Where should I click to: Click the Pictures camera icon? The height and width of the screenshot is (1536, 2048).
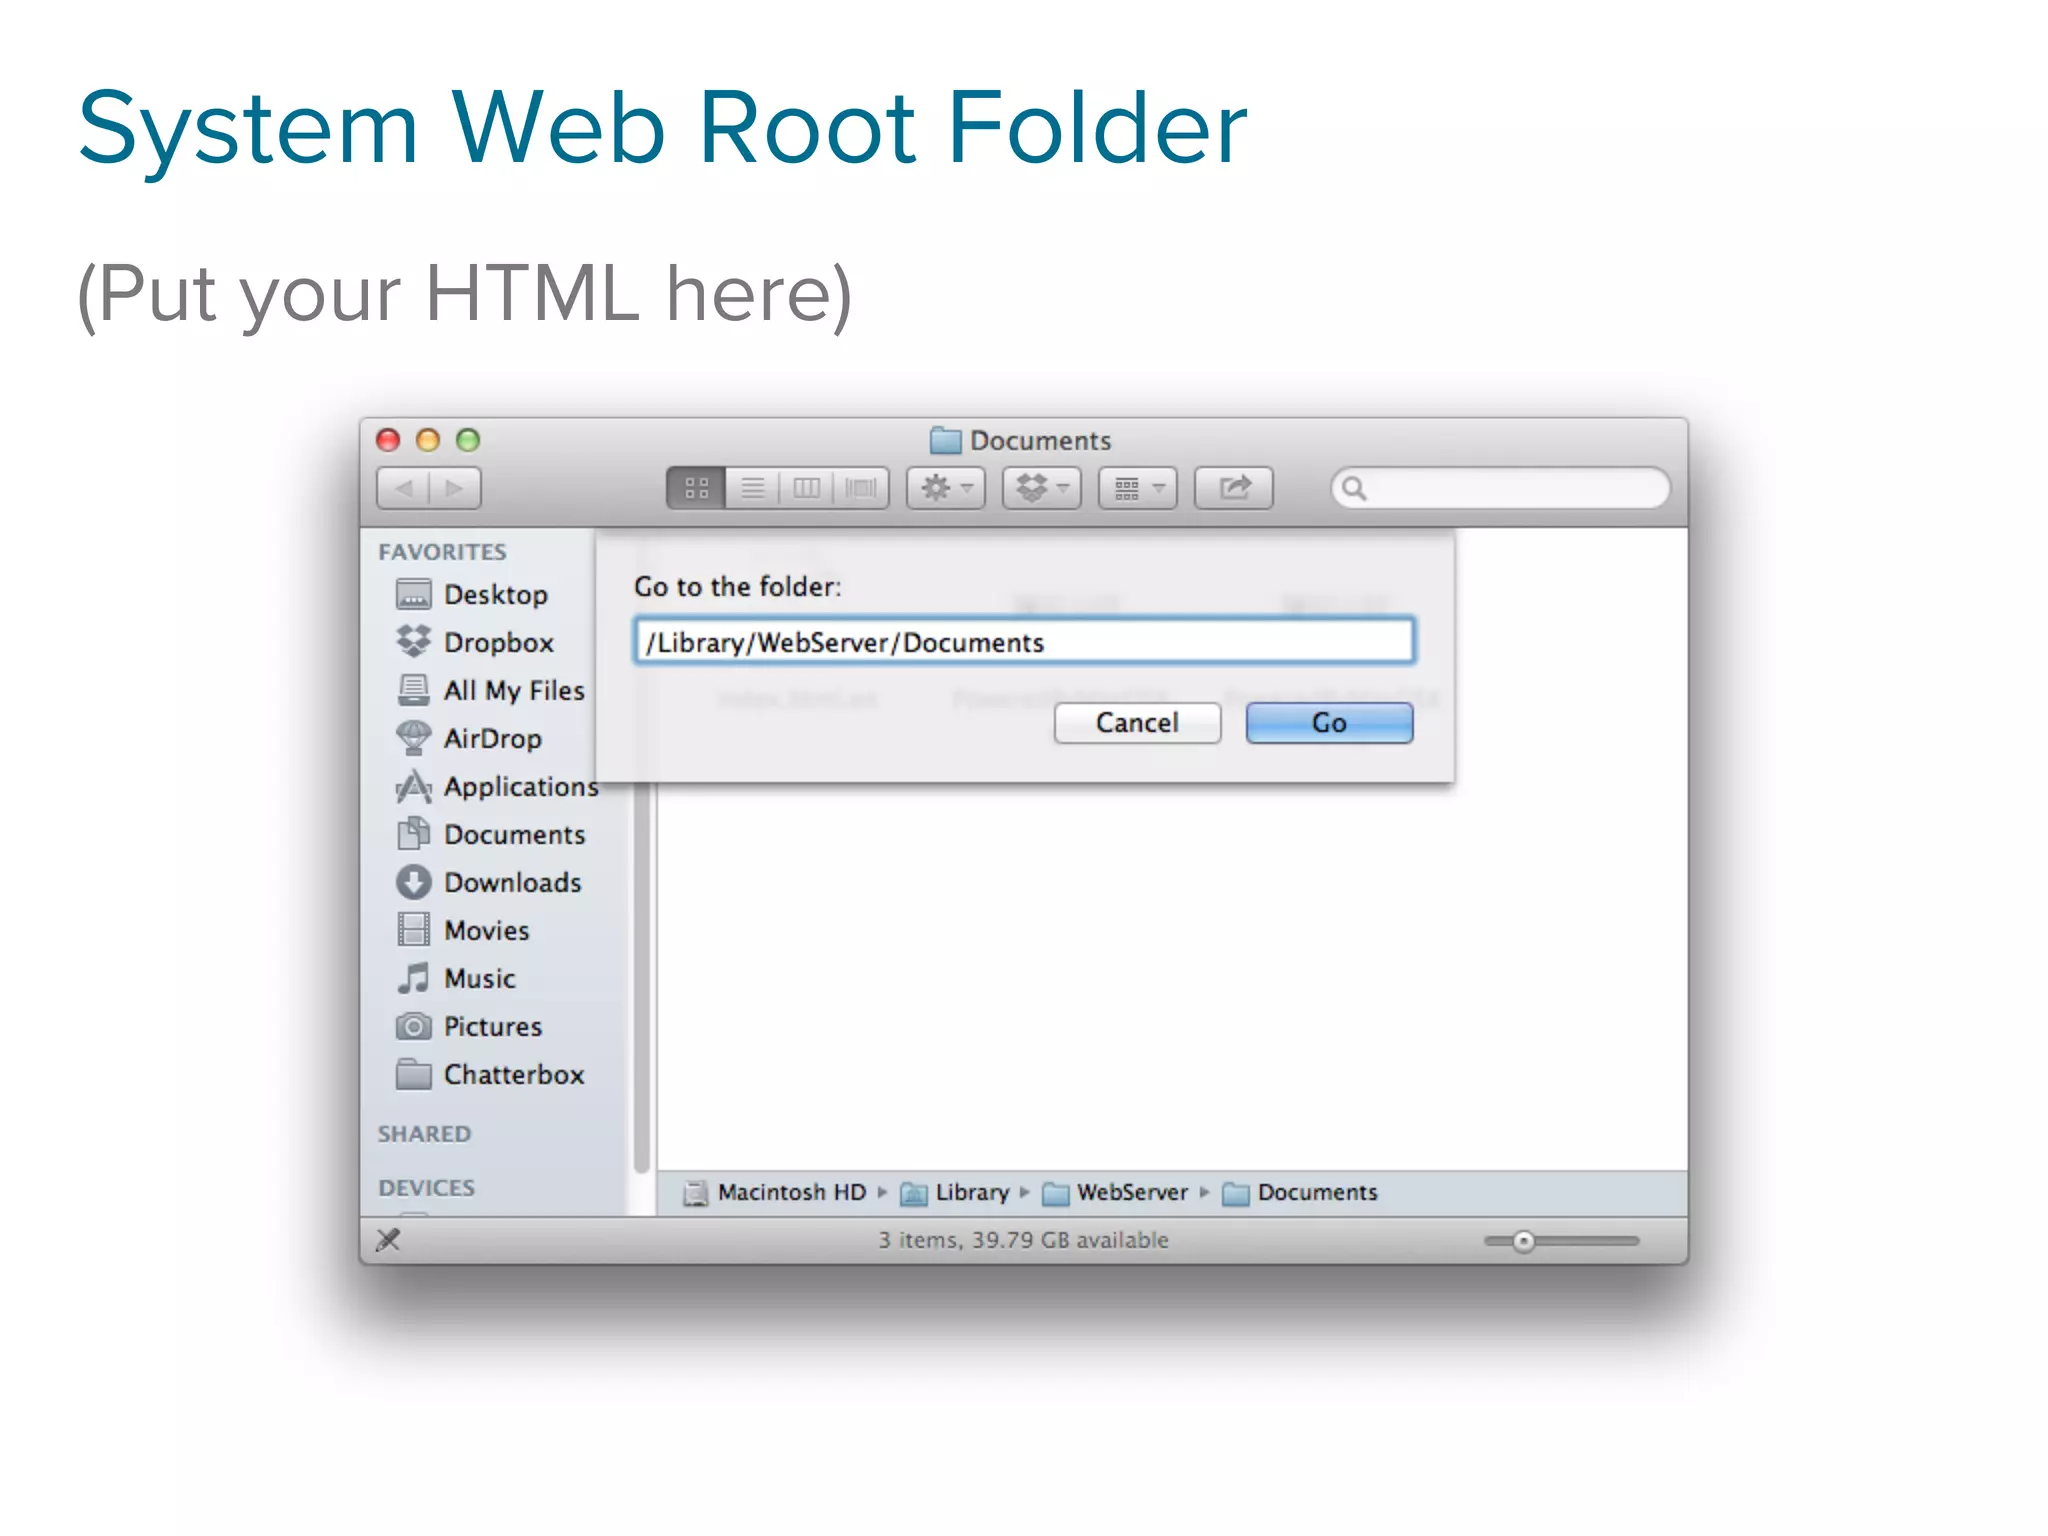pyautogui.click(x=413, y=1026)
